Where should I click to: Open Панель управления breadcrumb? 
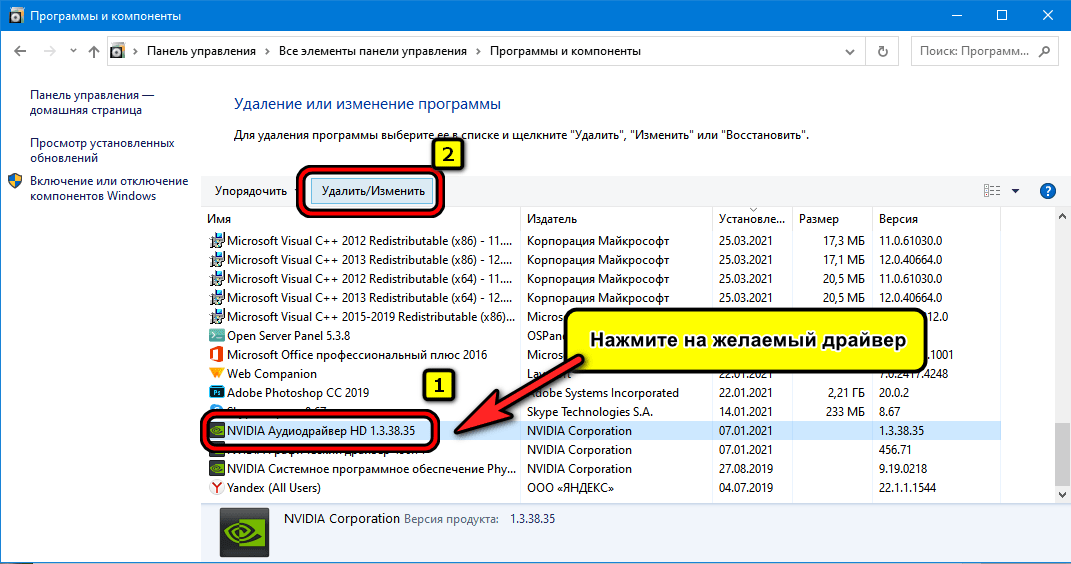pyautogui.click(x=201, y=51)
